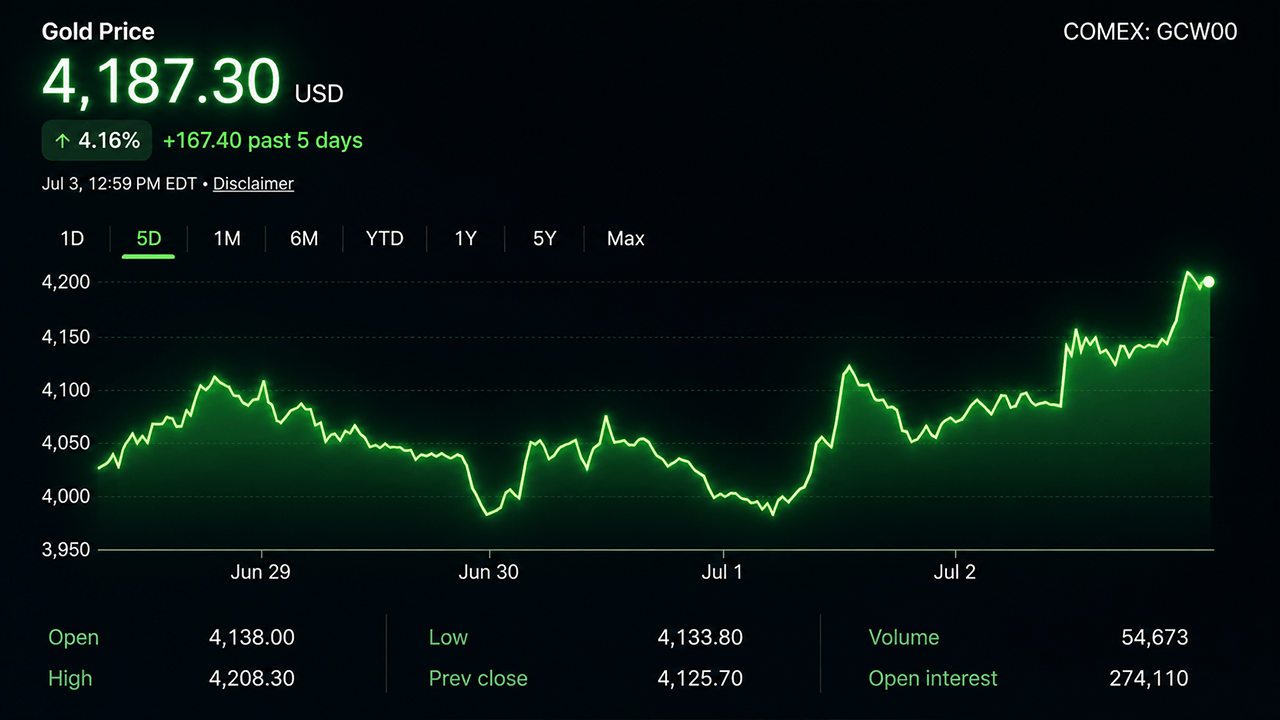This screenshot has width=1280, height=720.
Task: Click the Jul 2 axis label
Action: 955,572
